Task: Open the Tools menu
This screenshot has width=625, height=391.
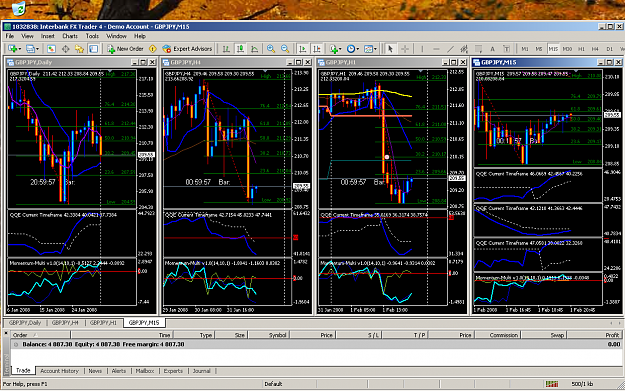Action: pos(92,36)
